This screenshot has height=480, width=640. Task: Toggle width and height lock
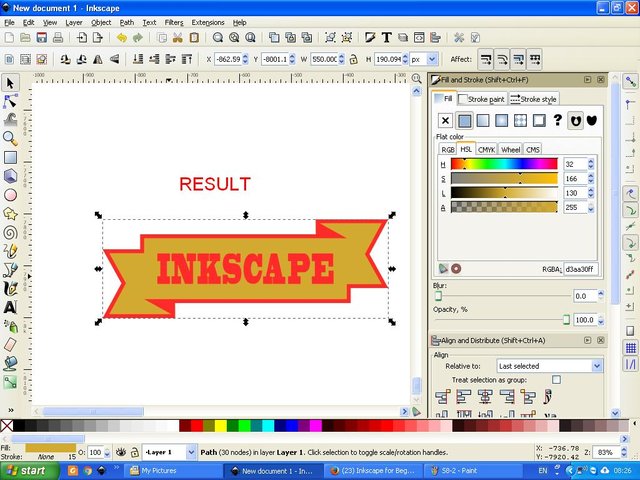tap(353, 60)
